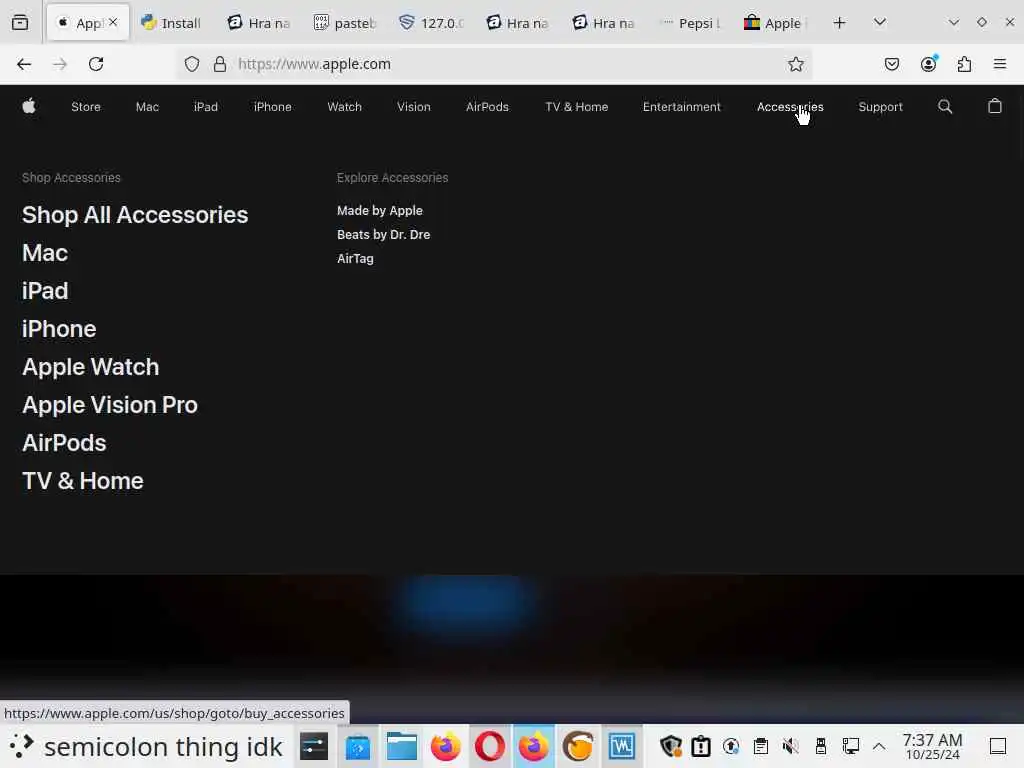
Task: Expand the list all tabs chevron
Action: pyautogui.click(x=880, y=22)
